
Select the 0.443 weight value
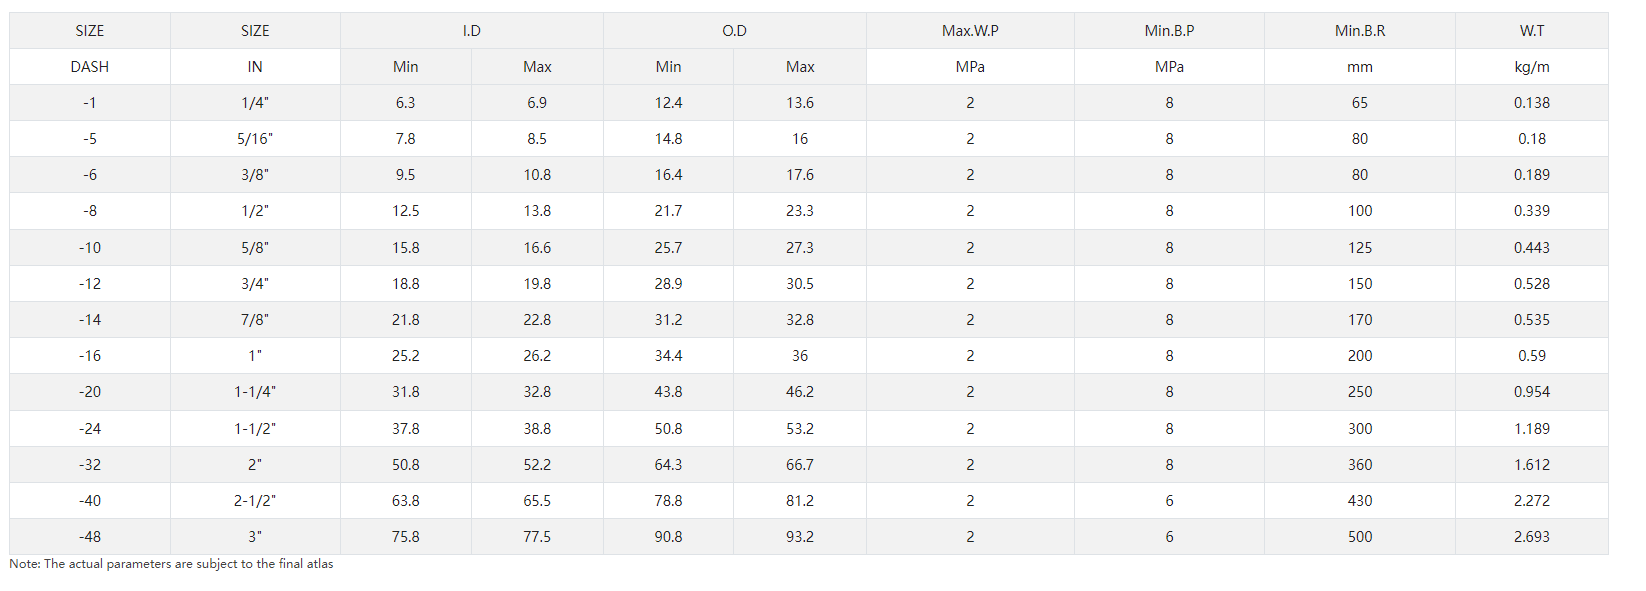coord(1532,248)
